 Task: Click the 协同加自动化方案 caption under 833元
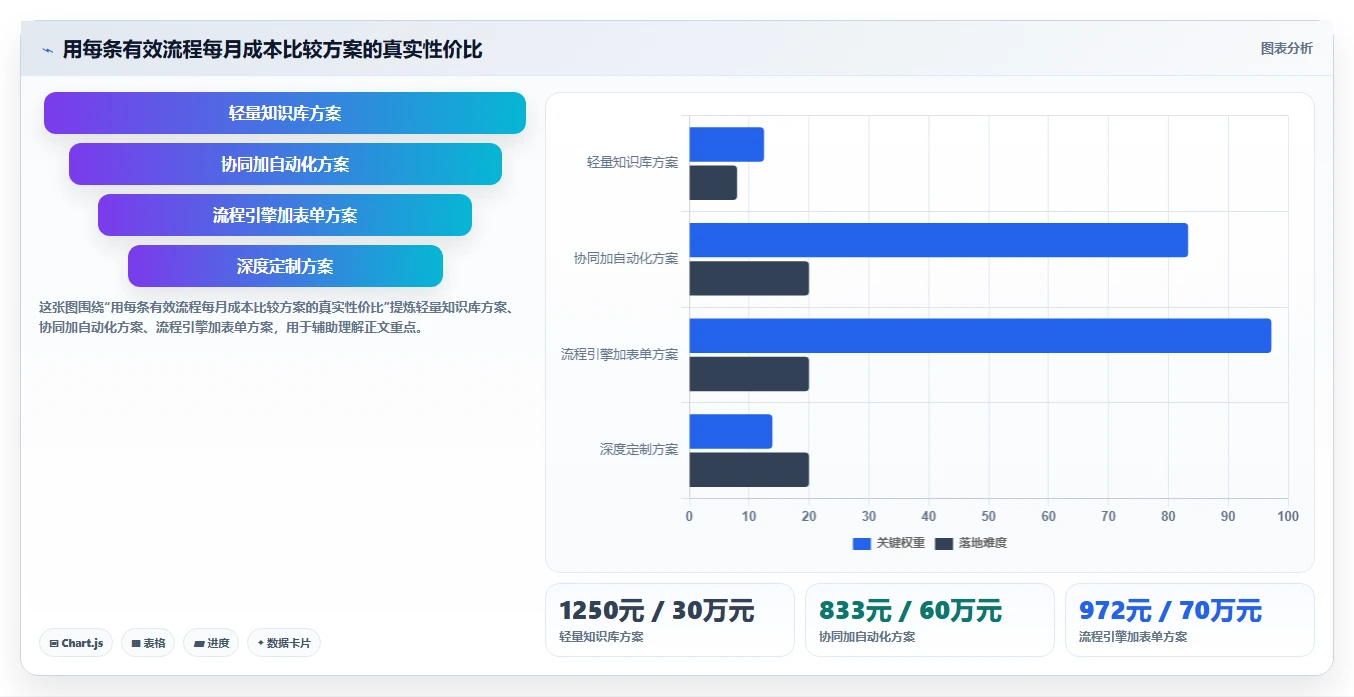click(x=867, y=637)
